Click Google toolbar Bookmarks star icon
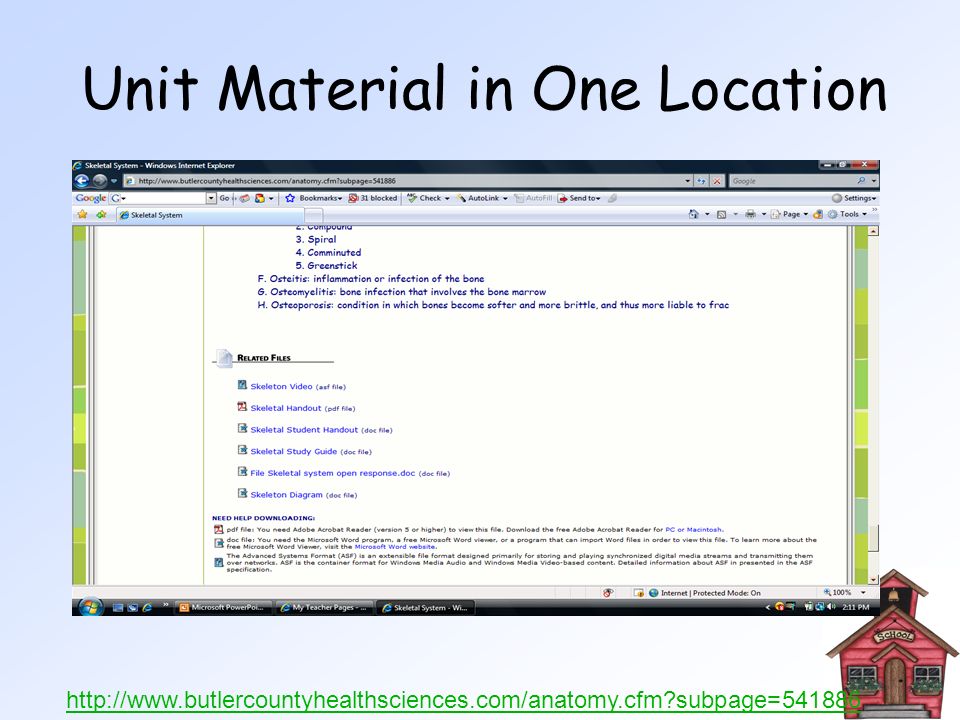This screenshot has height=720, width=960. pyautogui.click(x=290, y=198)
